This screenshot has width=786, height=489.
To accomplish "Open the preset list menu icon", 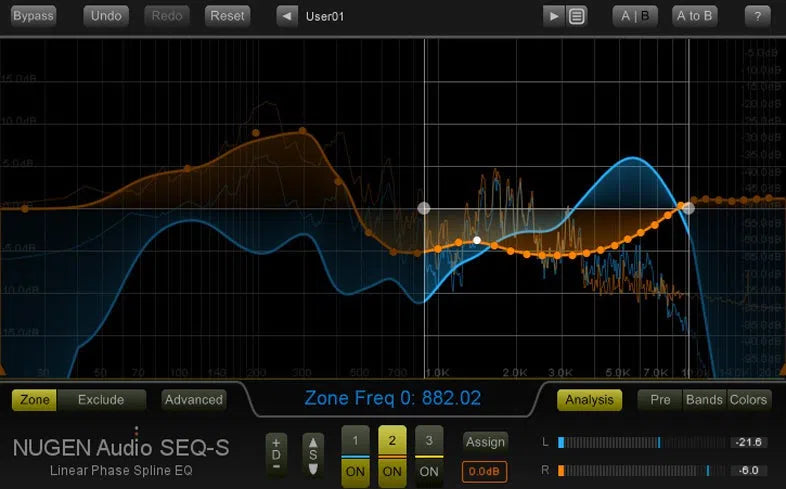I will click(576, 17).
